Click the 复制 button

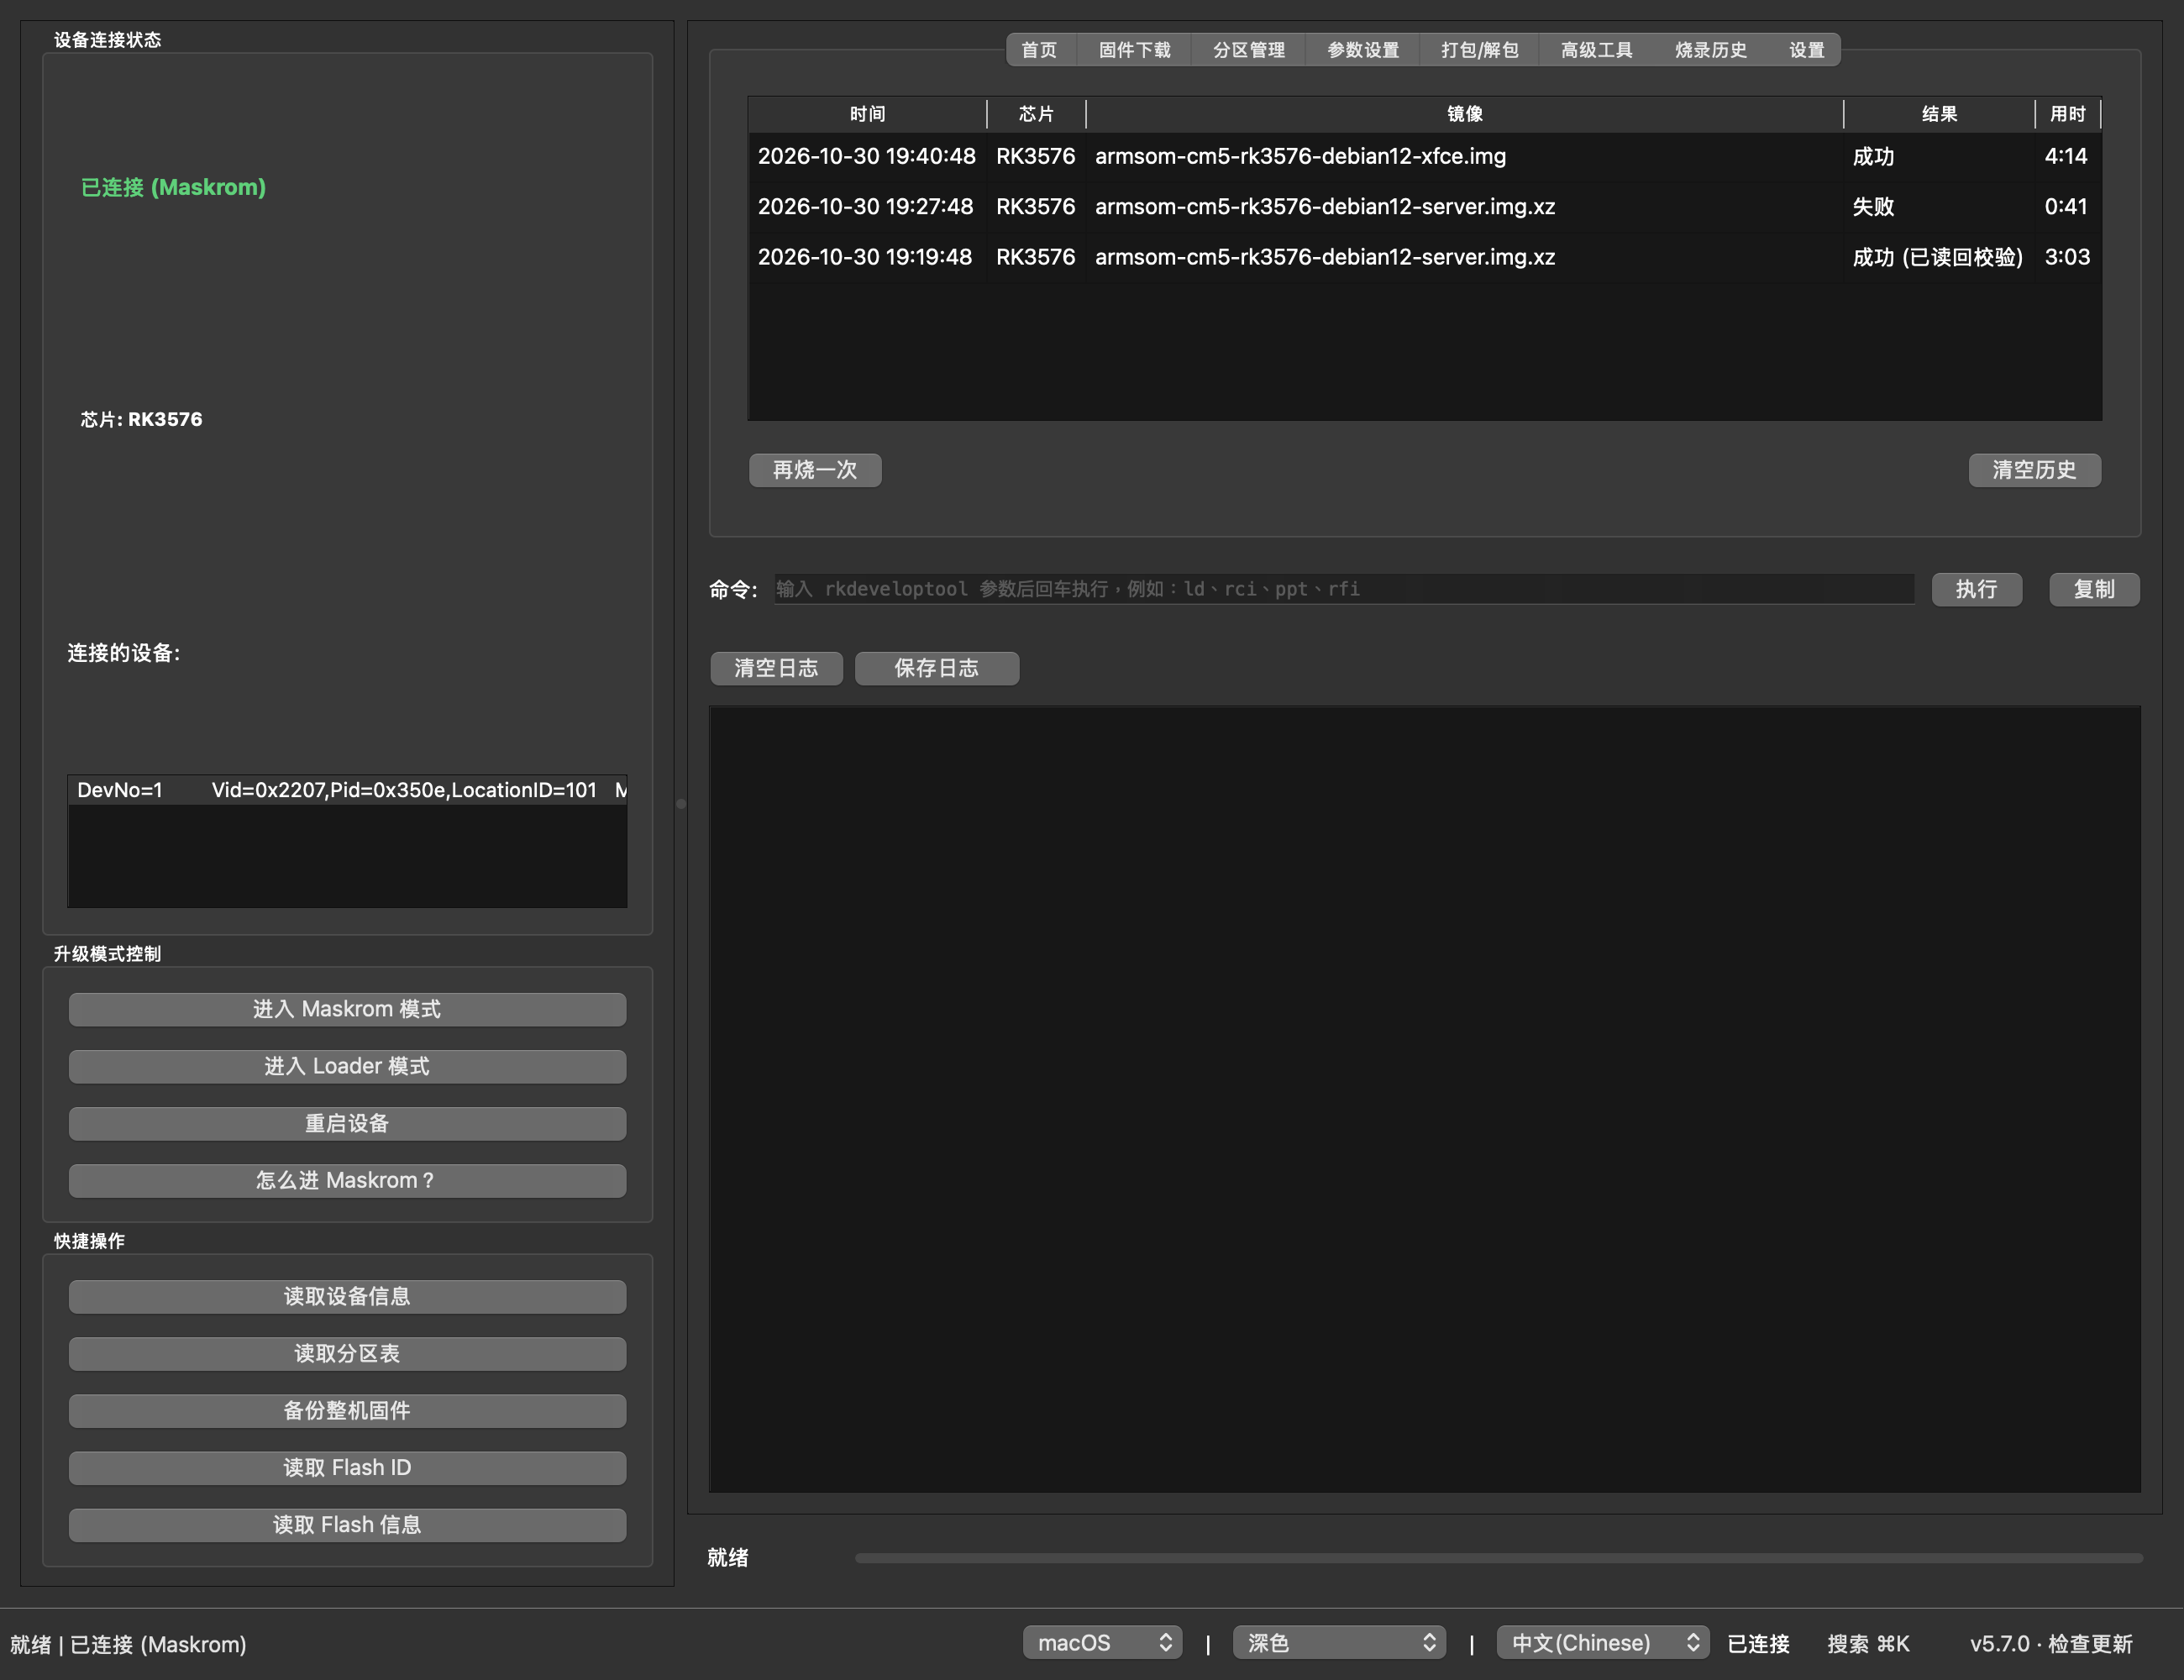2094,589
